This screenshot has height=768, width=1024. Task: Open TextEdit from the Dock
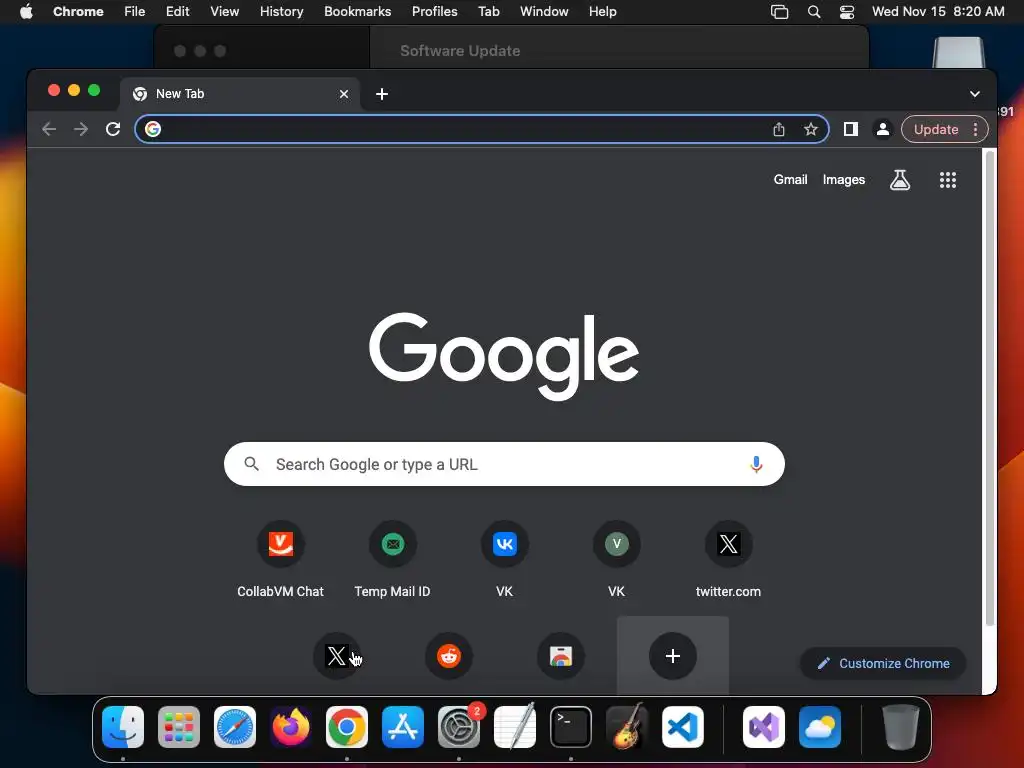click(x=515, y=727)
